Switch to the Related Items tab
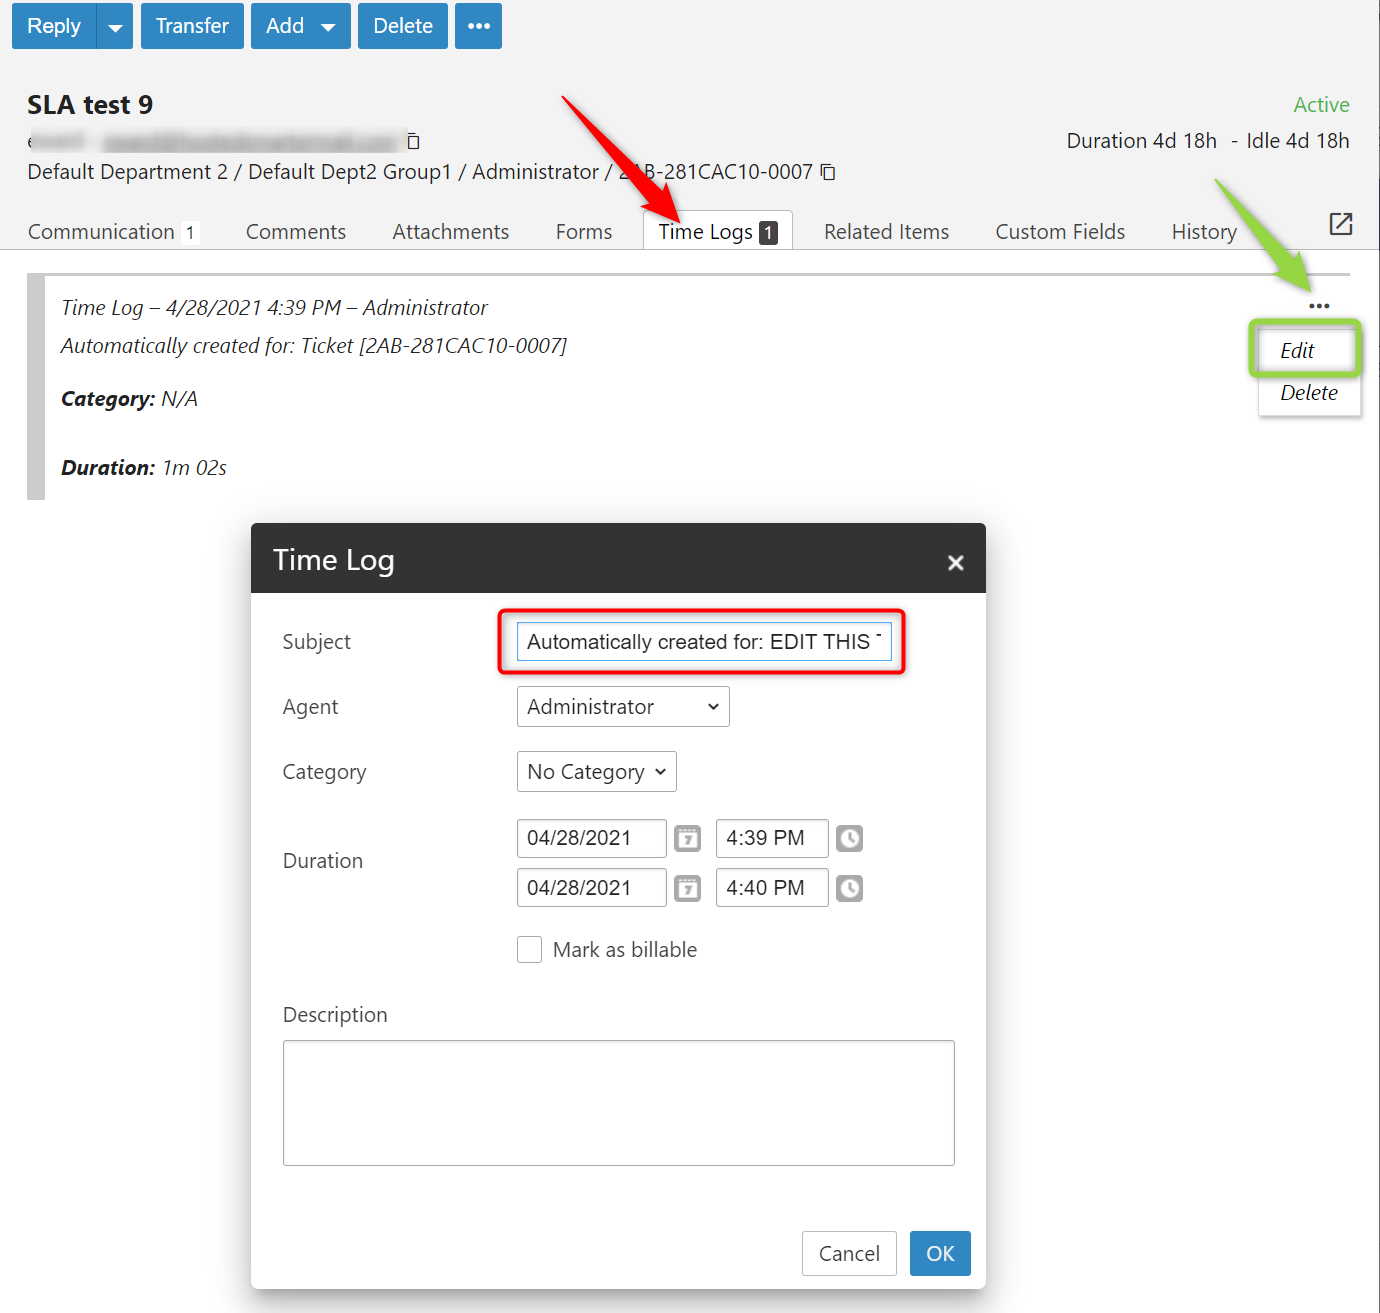The width and height of the screenshot is (1380, 1313). [886, 232]
